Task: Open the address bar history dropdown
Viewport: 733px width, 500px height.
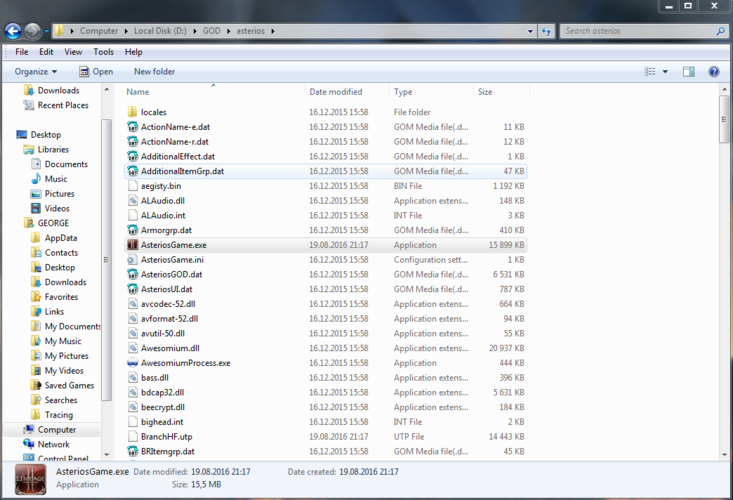Action: pyautogui.click(x=530, y=31)
